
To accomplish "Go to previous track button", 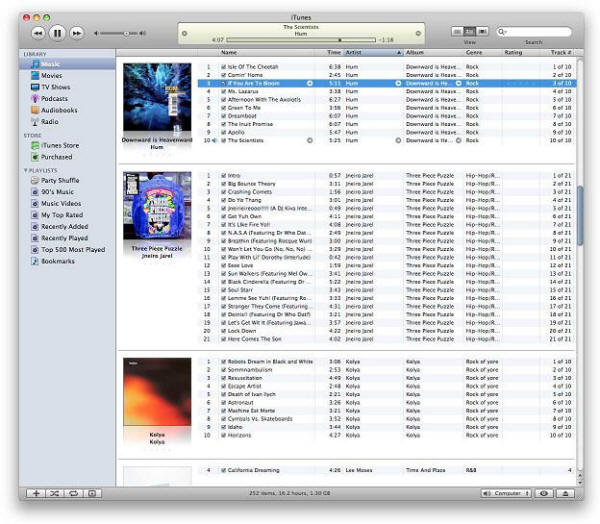I will [38, 33].
